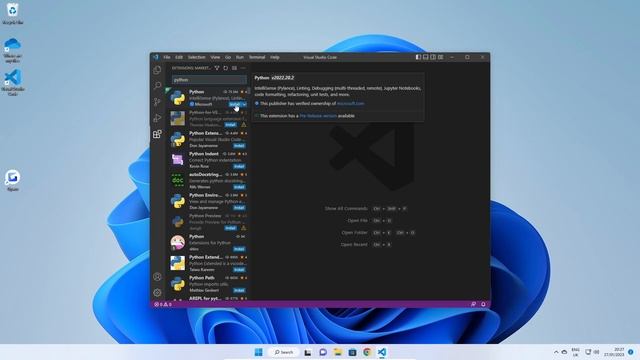640x360 pixels.
Task: Open the taskbar Search box
Action: click(x=284, y=352)
